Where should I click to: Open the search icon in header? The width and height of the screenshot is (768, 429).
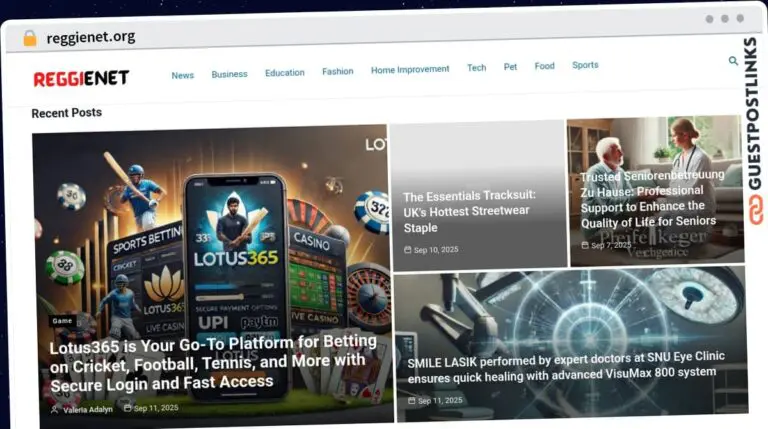click(733, 61)
